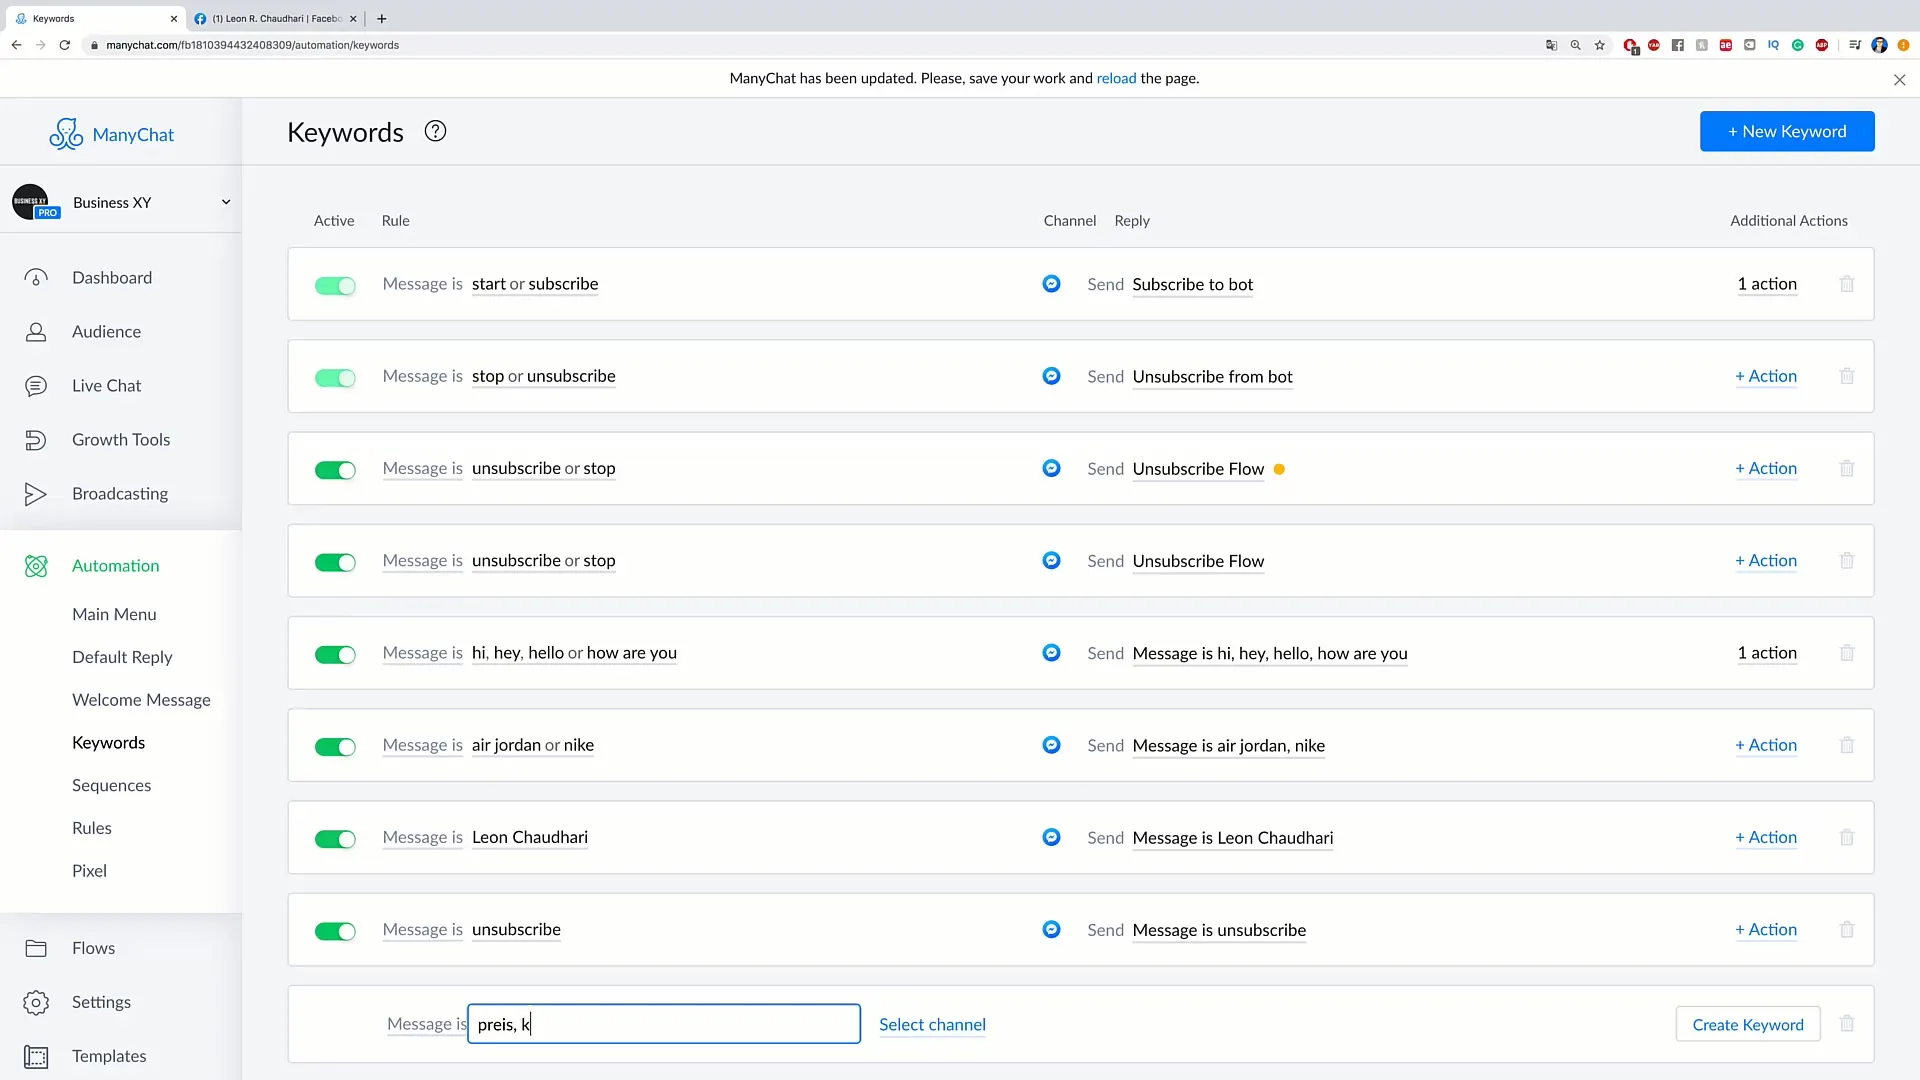Dismiss the update notification banner
The image size is (1920, 1080).
1899,79
